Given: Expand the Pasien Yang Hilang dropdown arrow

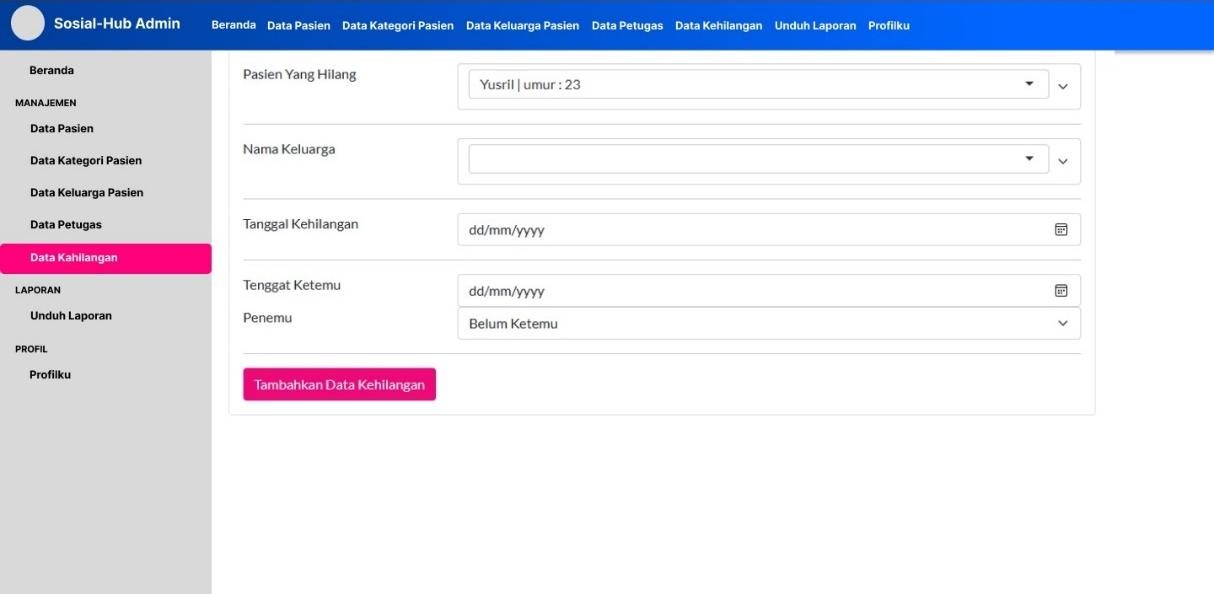Looking at the screenshot, I should (x=1029, y=84).
